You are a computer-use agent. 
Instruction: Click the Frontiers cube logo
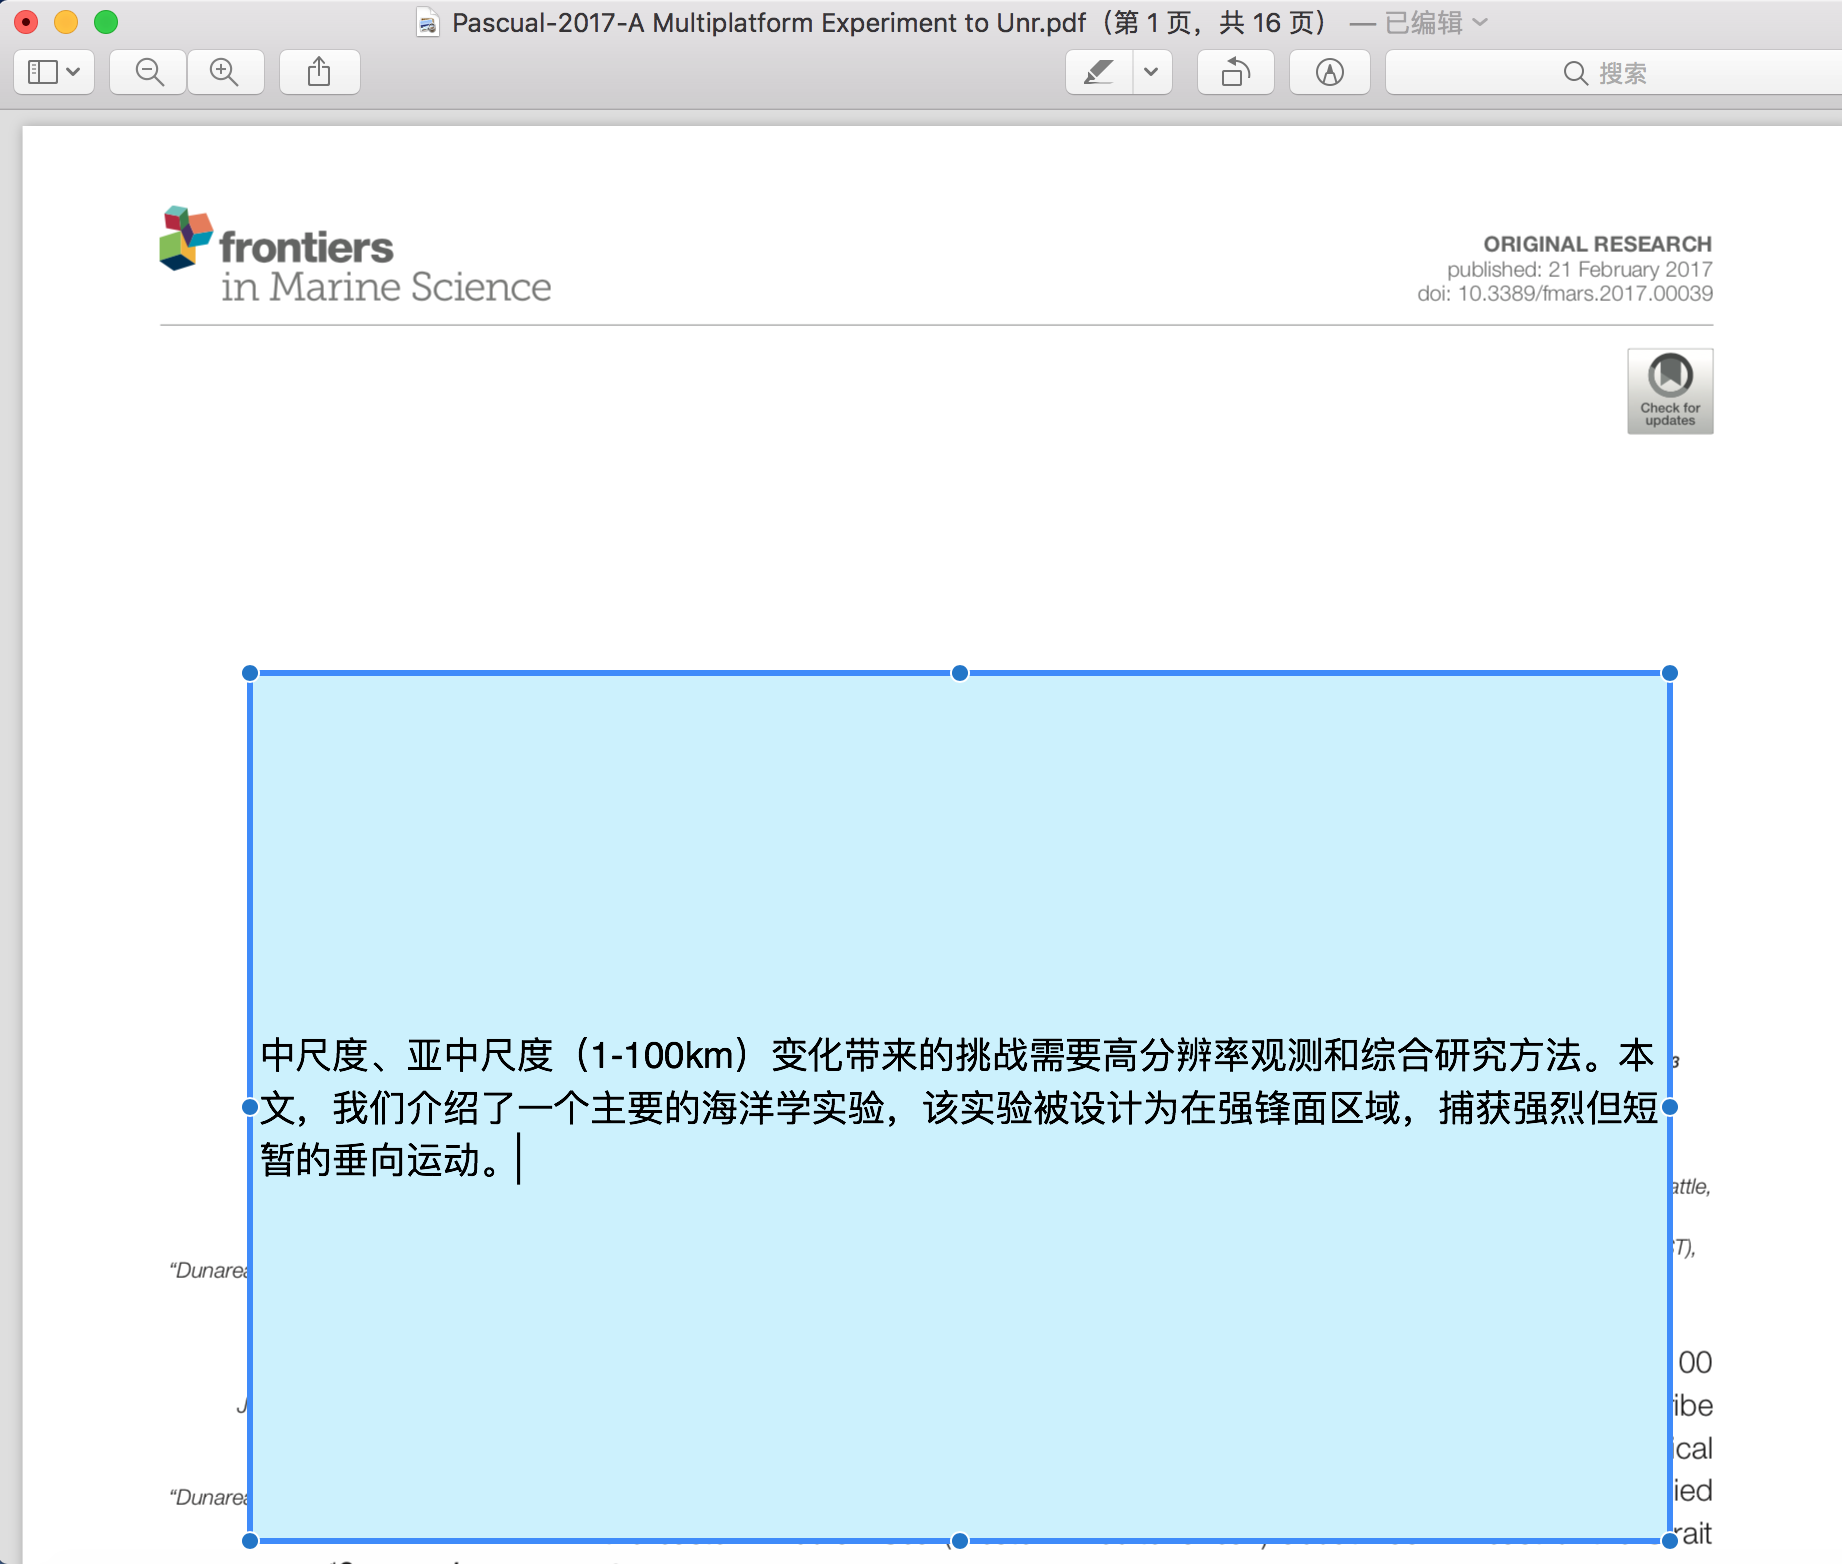pos(186,238)
